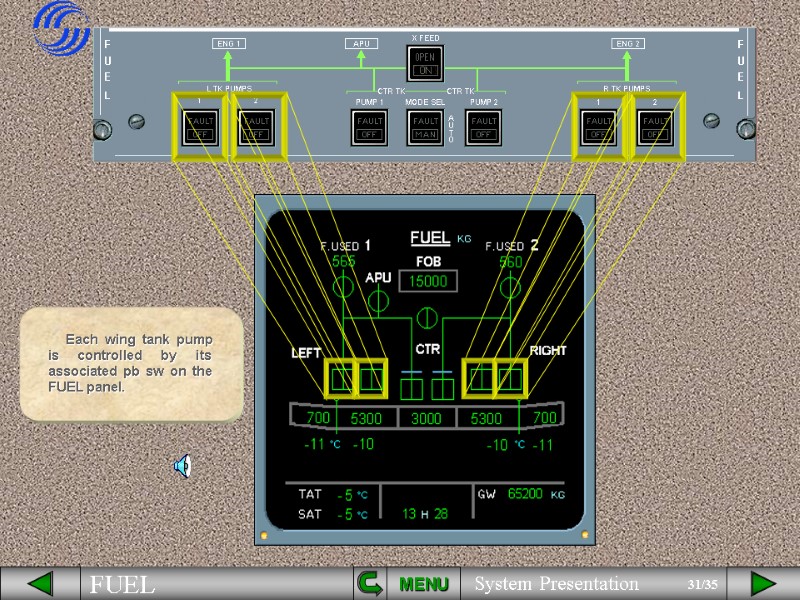
Task: Click the wing tank pump description note
Action: click(131, 363)
